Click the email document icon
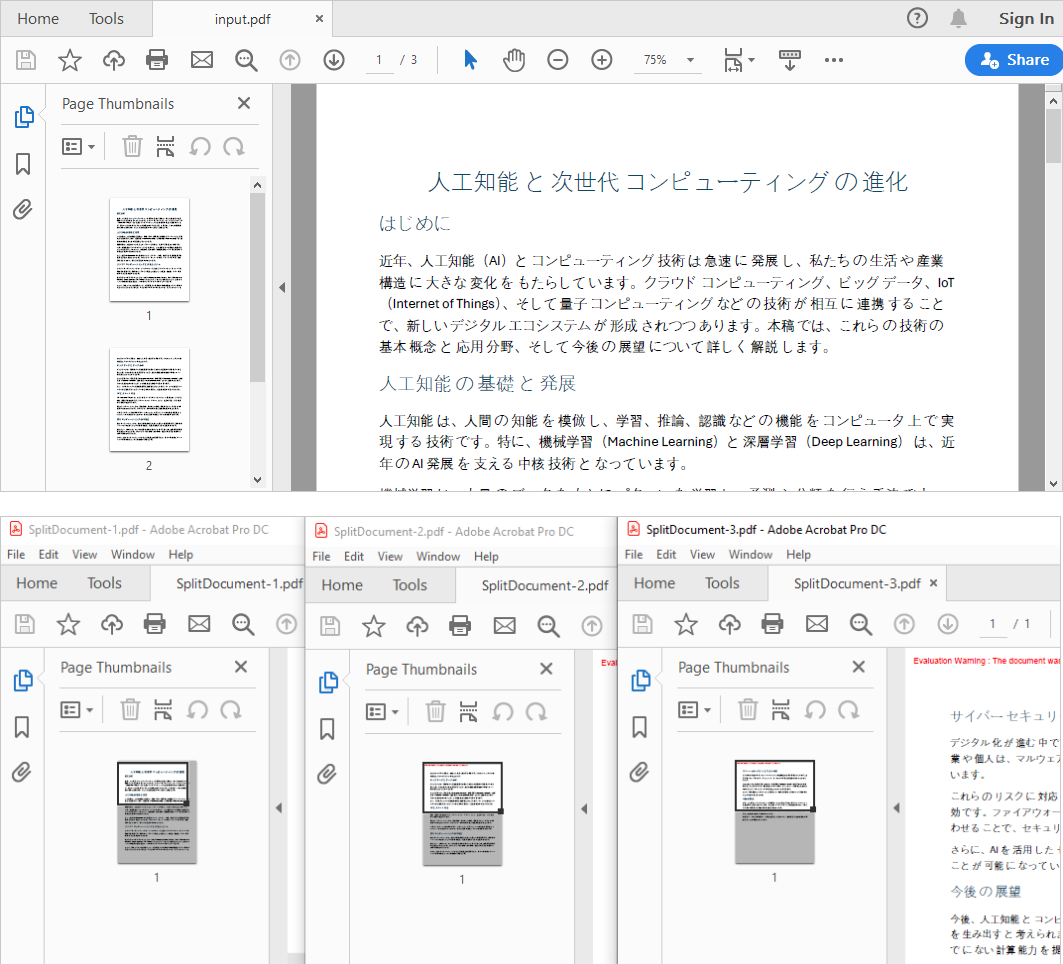 [x=201, y=60]
